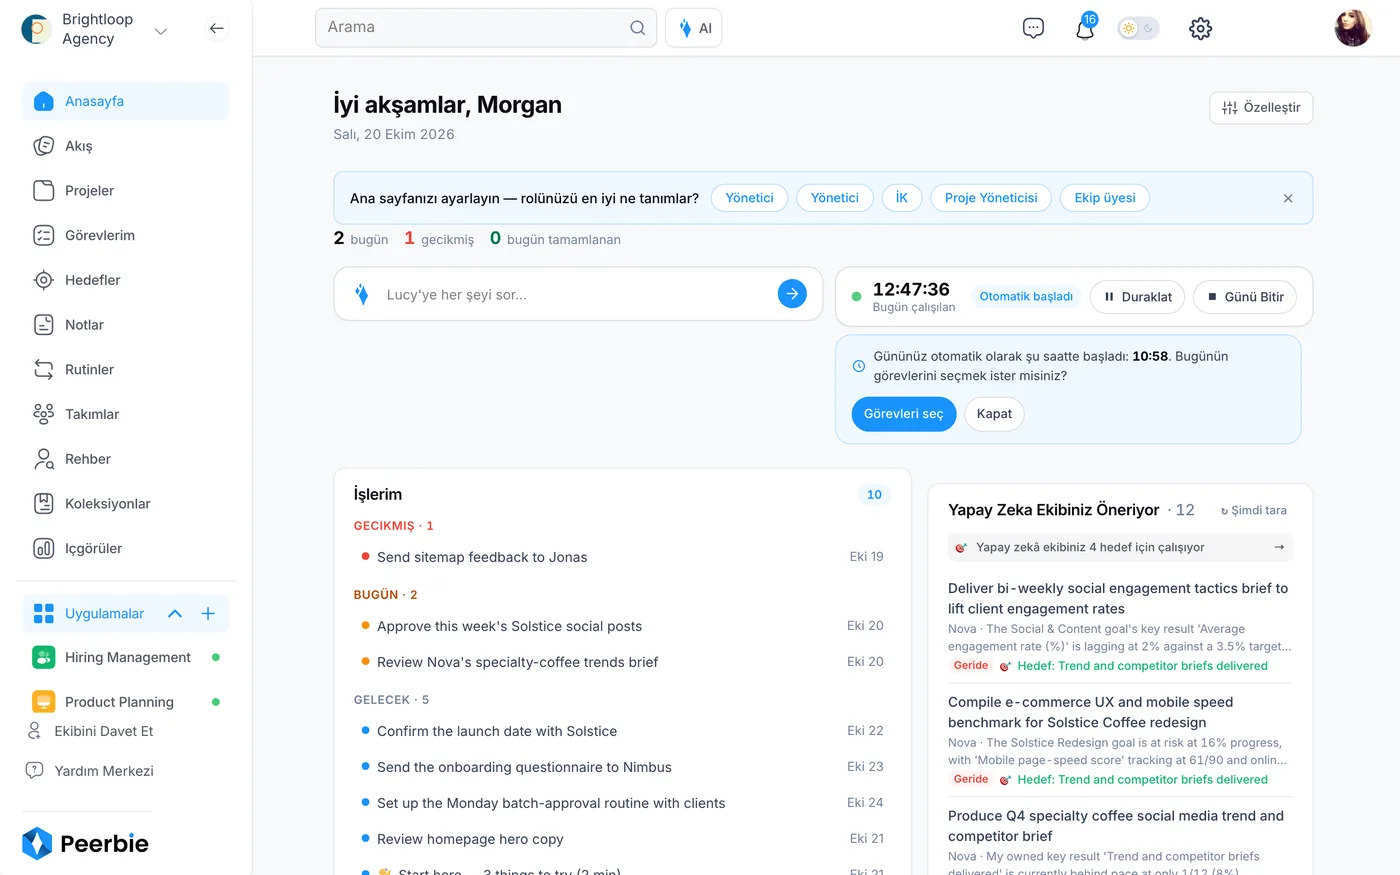Collapse the sidebar with back arrow
The image size is (1400, 875).
[x=216, y=29]
